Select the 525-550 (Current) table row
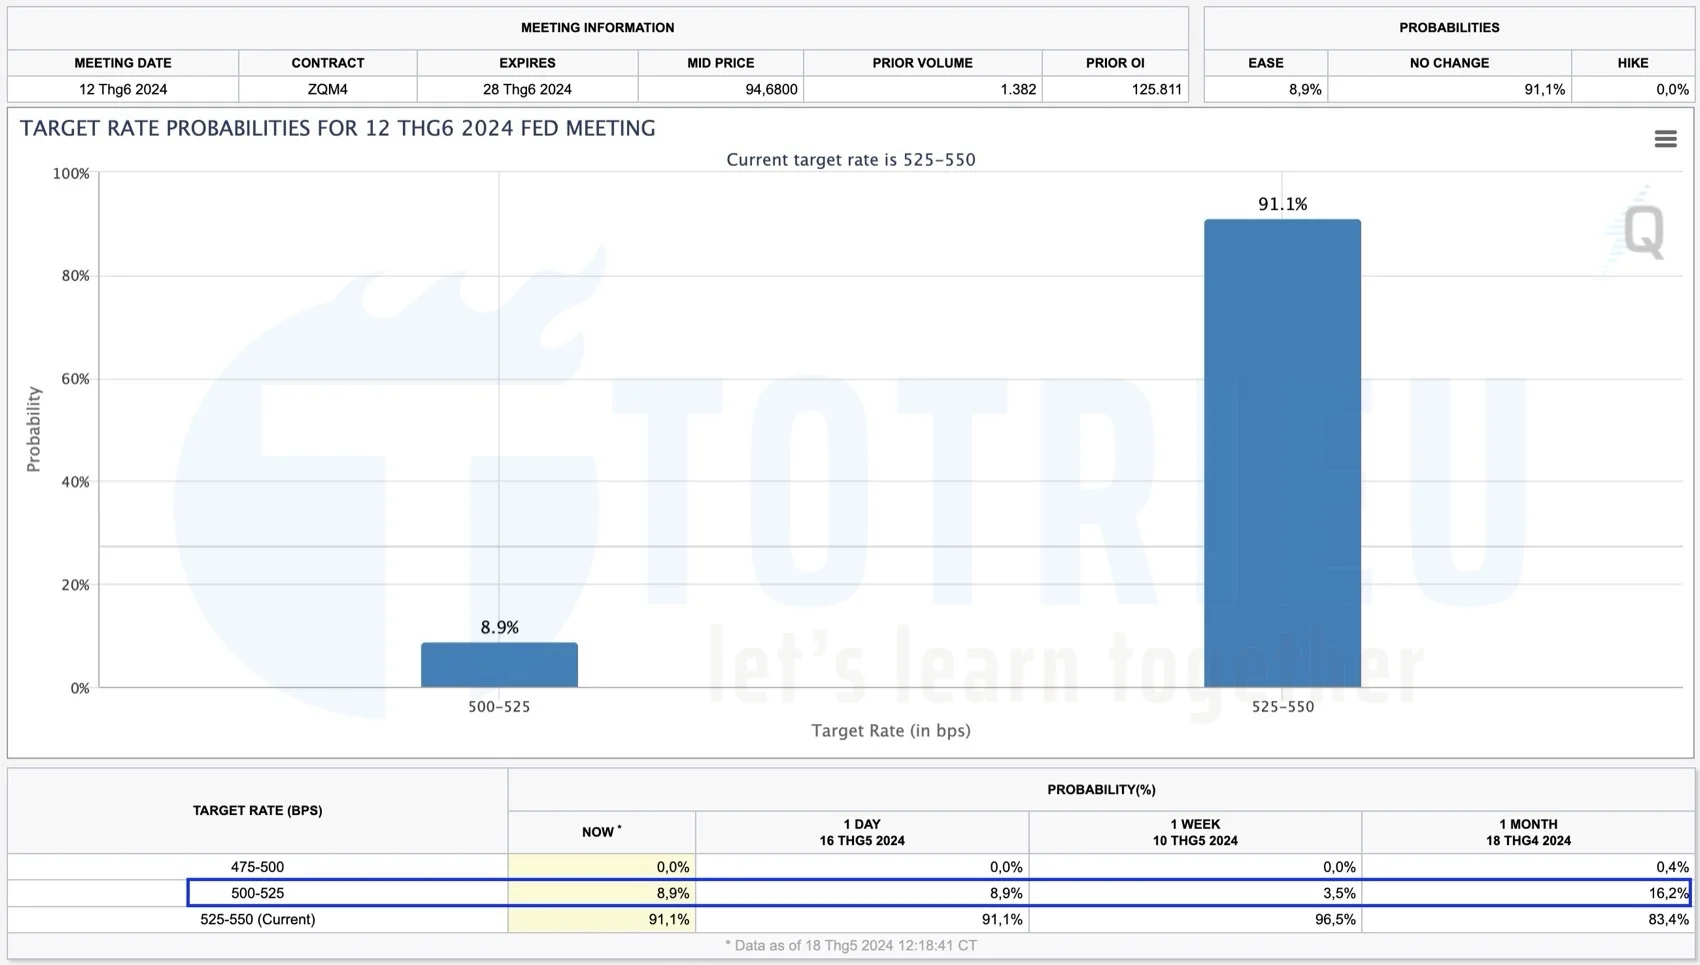 257,919
